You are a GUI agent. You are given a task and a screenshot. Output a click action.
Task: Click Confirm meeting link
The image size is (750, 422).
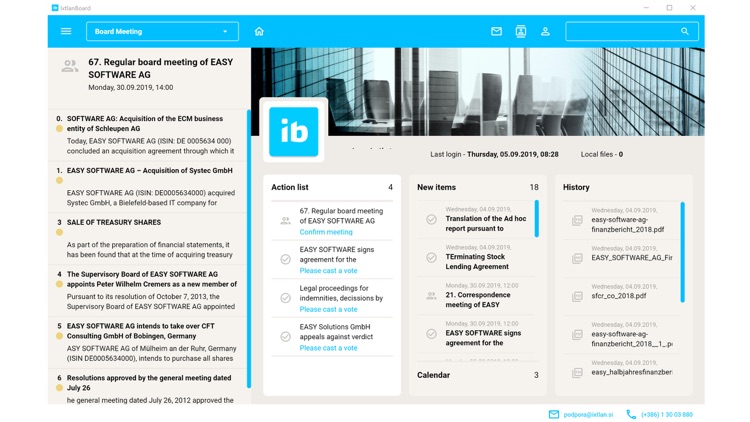pyautogui.click(x=326, y=232)
